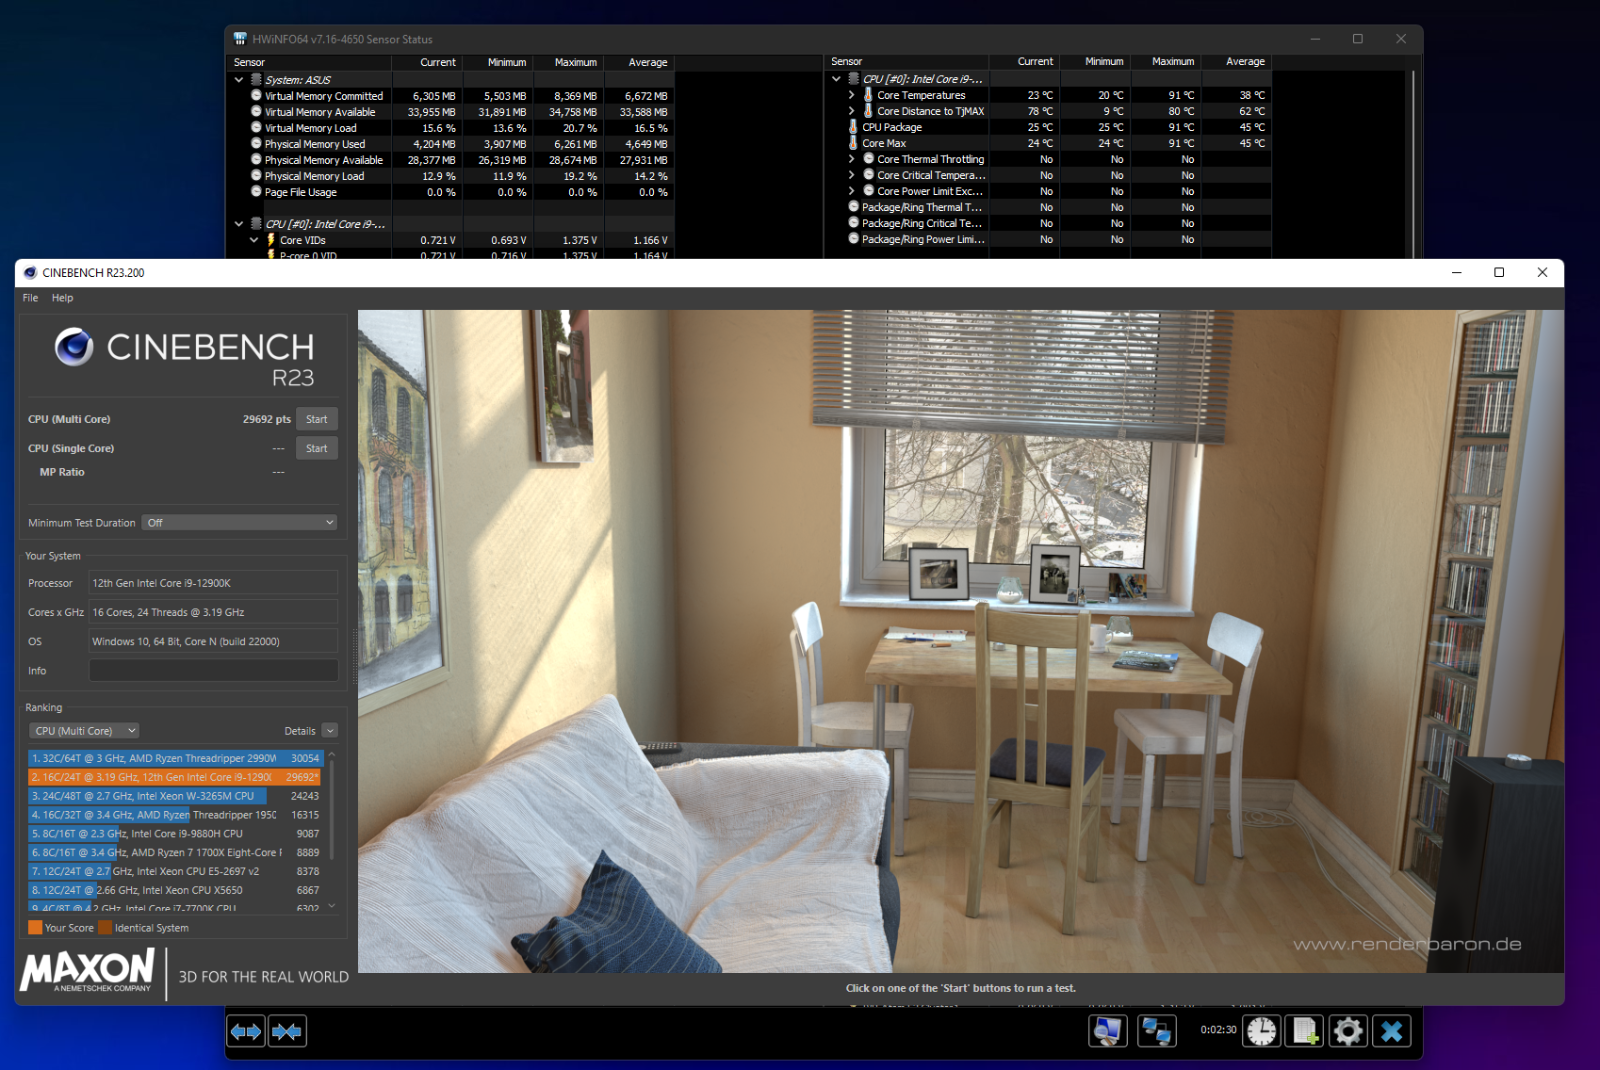Select ranking row Intel Xeon CPU X5650
The image size is (1600, 1070).
click(x=175, y=890)
